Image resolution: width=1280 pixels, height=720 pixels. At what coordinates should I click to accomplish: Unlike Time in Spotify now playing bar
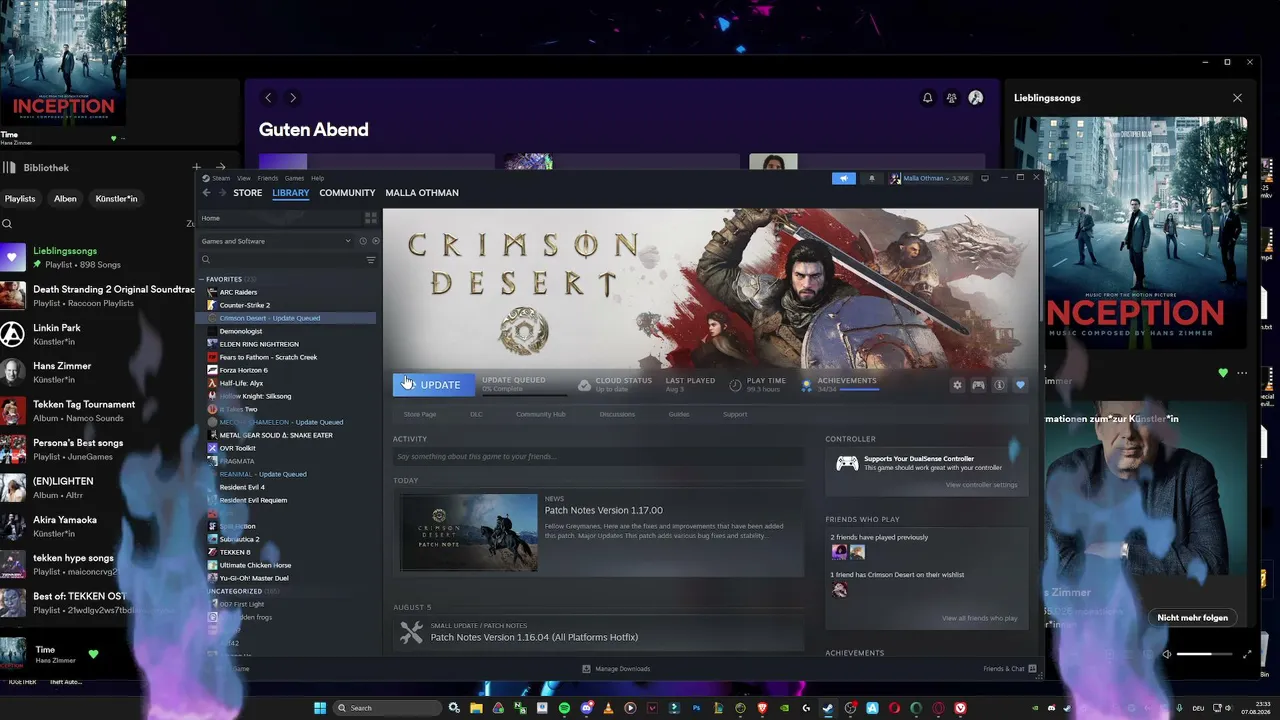pos(93,654)
